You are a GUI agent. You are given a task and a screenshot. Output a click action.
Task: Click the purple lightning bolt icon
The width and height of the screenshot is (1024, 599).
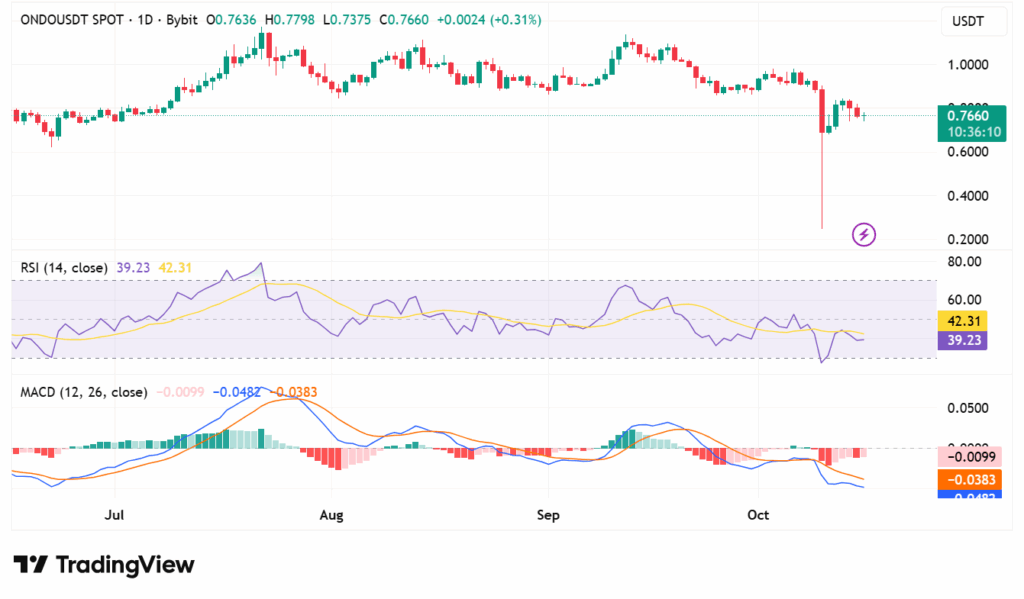[x=864, y=235]
